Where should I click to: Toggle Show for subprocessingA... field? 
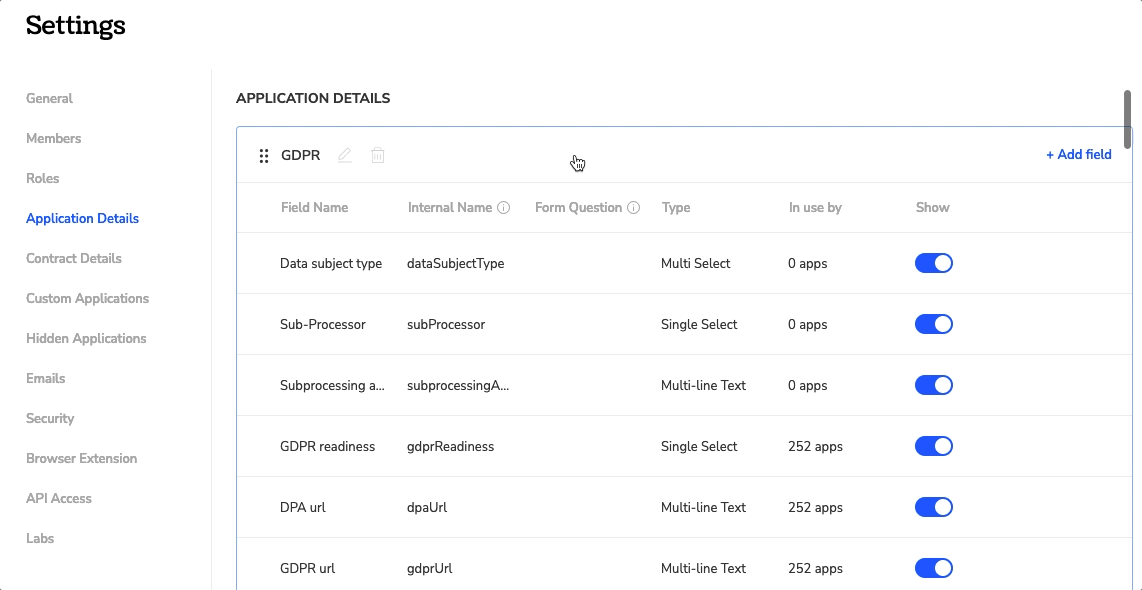(x=934, y=385)
